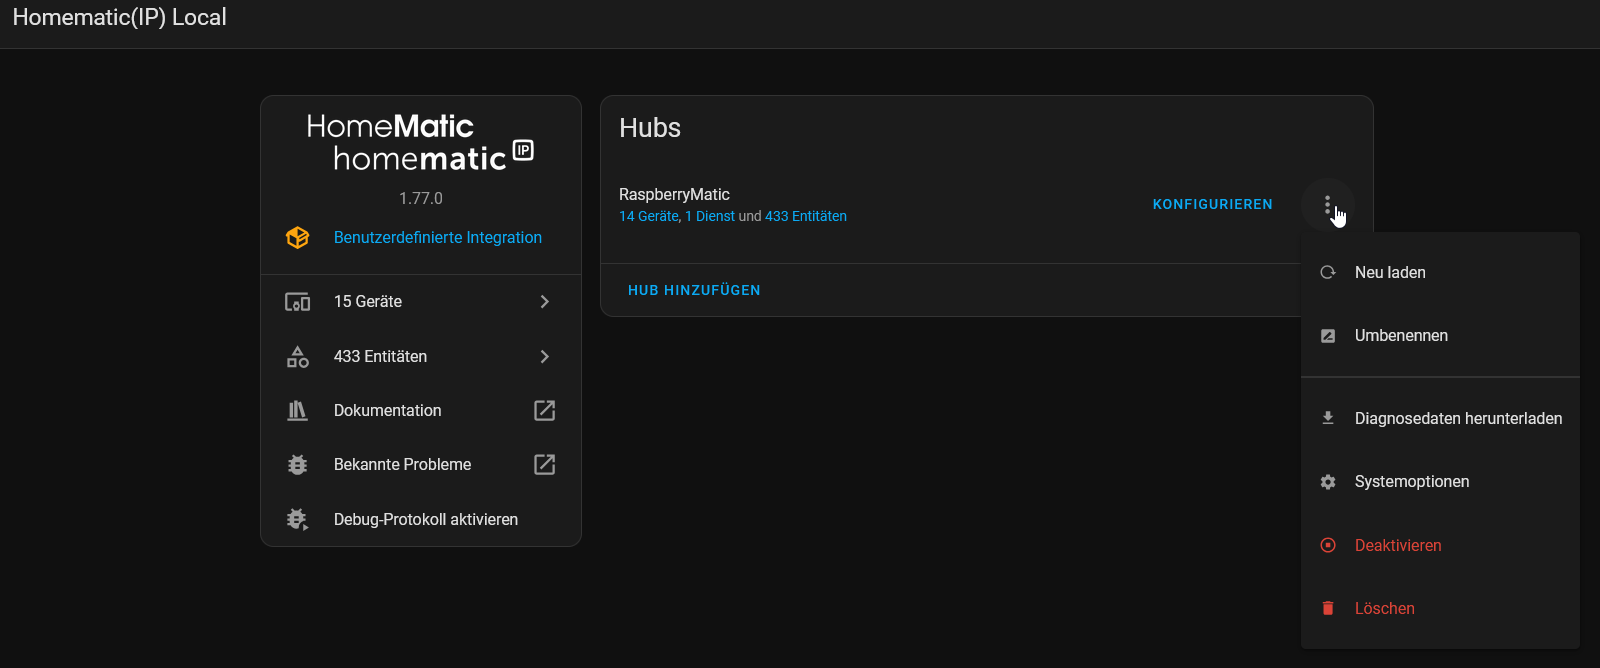Open the 14 Geräte link under RaspberryMatic
The image size is (1600, 668).
point(648,216)
